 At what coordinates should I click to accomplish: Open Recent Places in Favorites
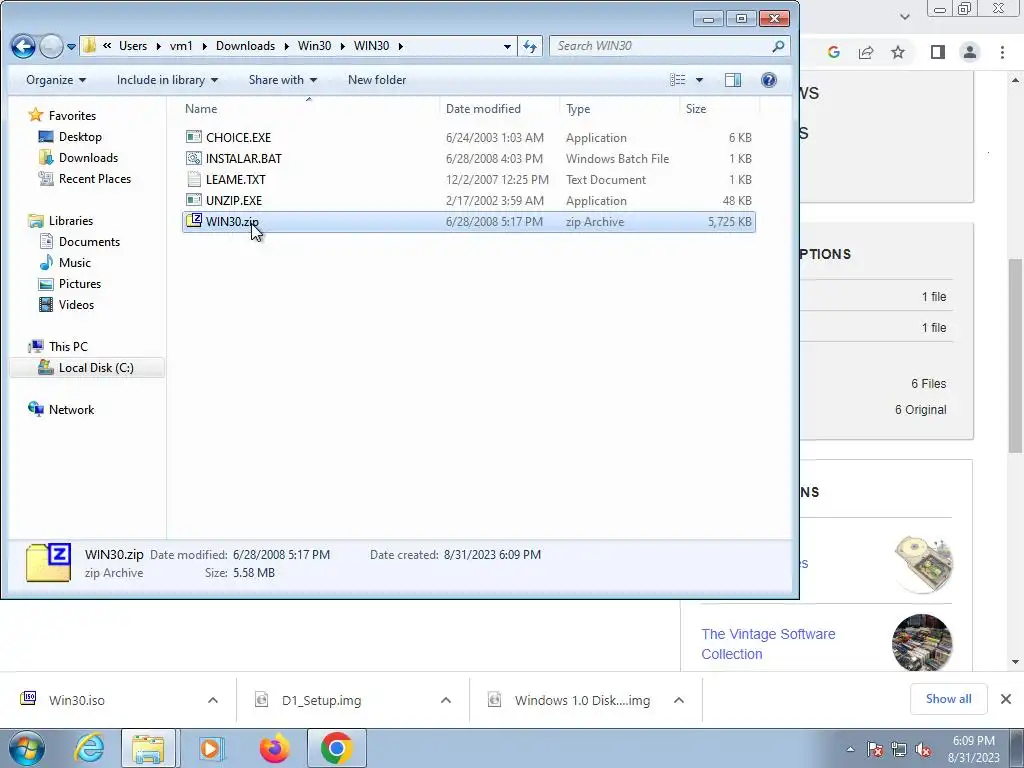point(95,178)
